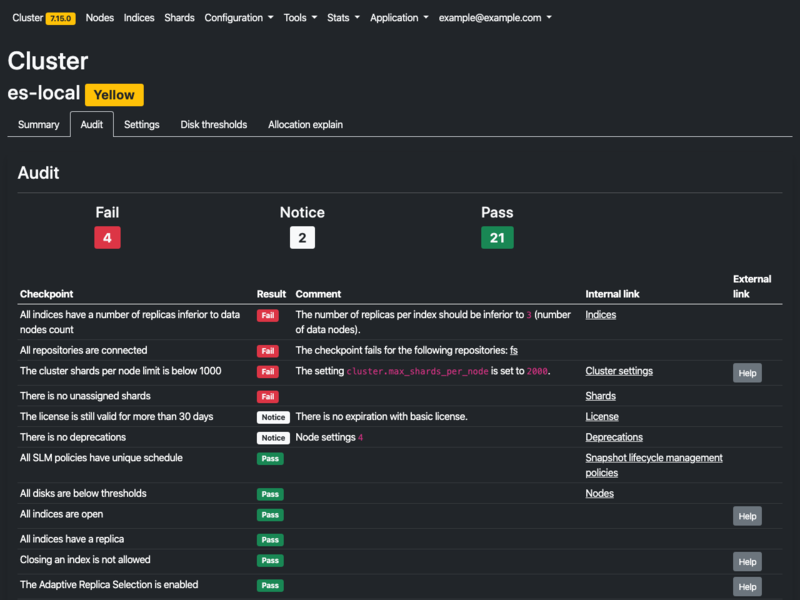Open the Indices internal link
Image resolution: width=800 pixels, height=600 pixels.
[601, 315]
